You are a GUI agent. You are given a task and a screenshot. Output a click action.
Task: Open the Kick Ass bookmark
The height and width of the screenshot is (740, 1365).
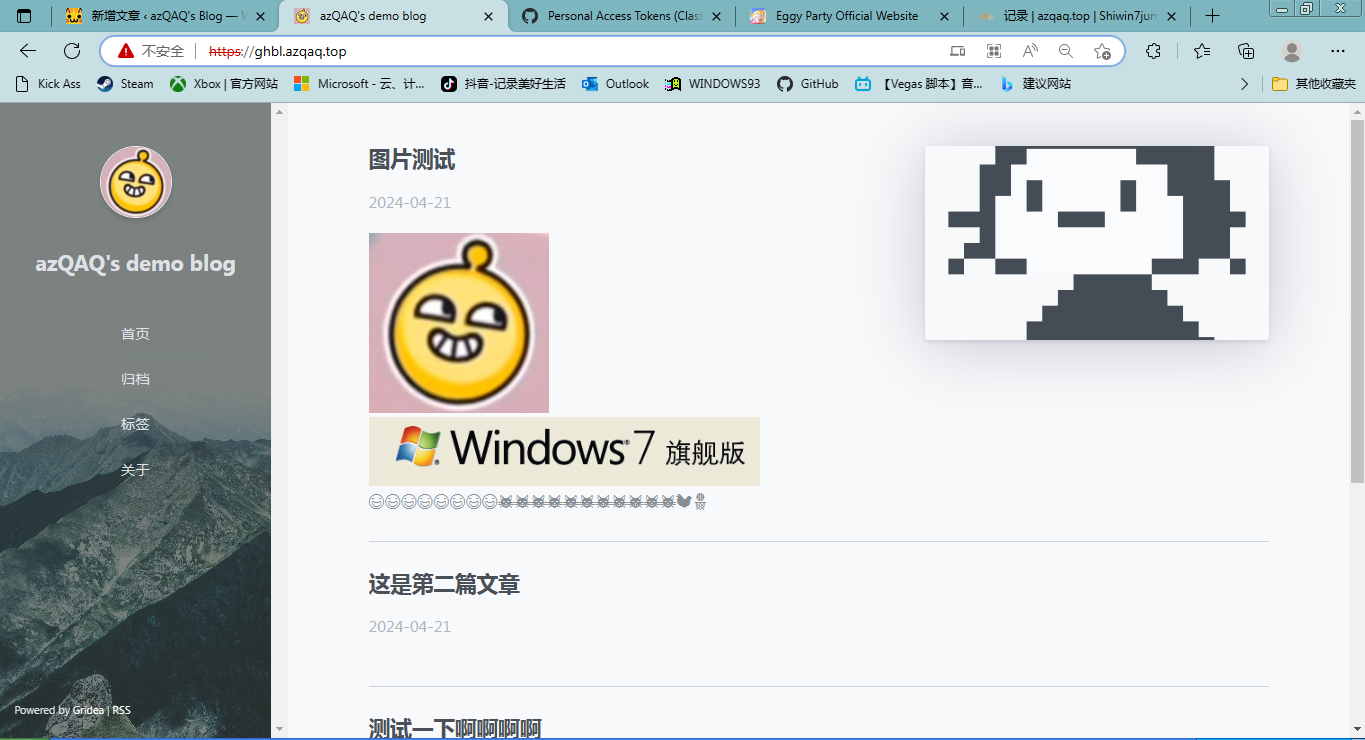pyautogui.click(x=48, y=84)
